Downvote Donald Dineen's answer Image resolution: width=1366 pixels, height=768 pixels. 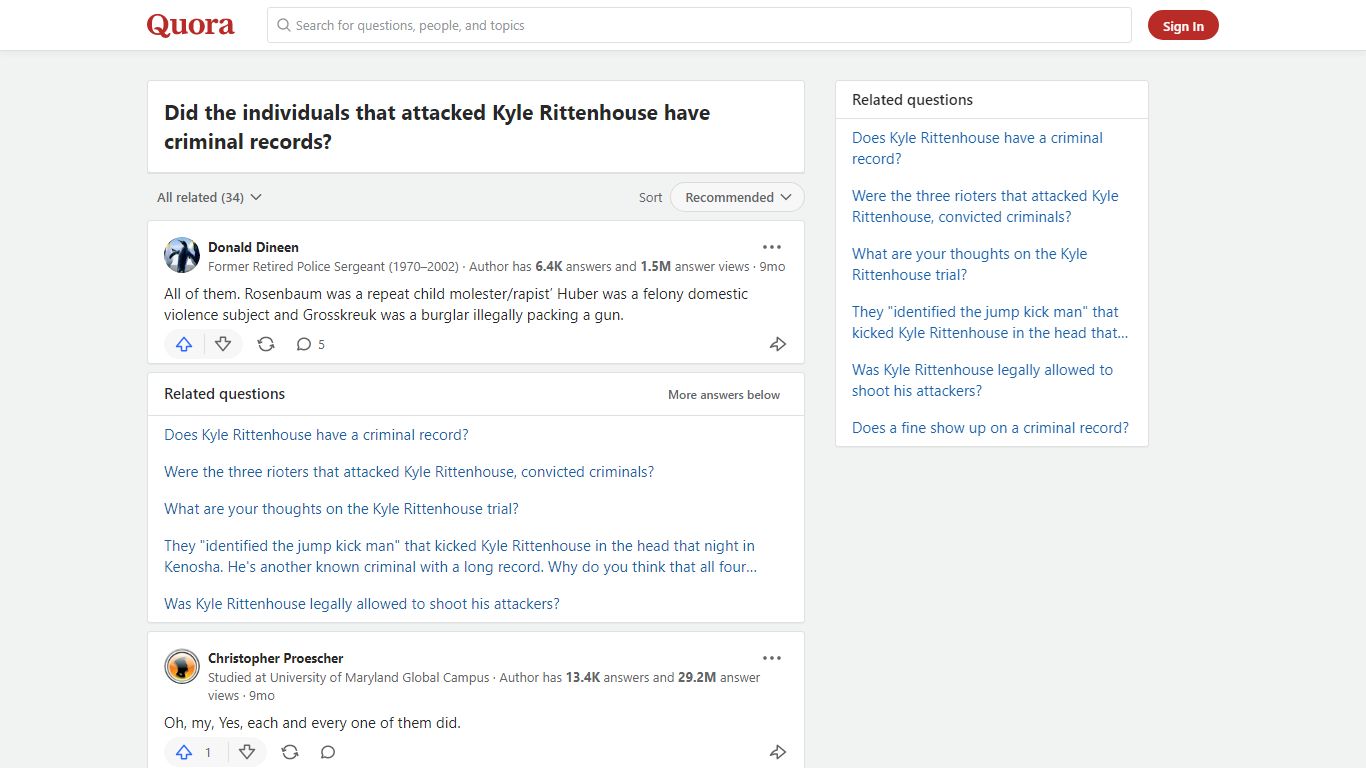(x=223, y=344)
